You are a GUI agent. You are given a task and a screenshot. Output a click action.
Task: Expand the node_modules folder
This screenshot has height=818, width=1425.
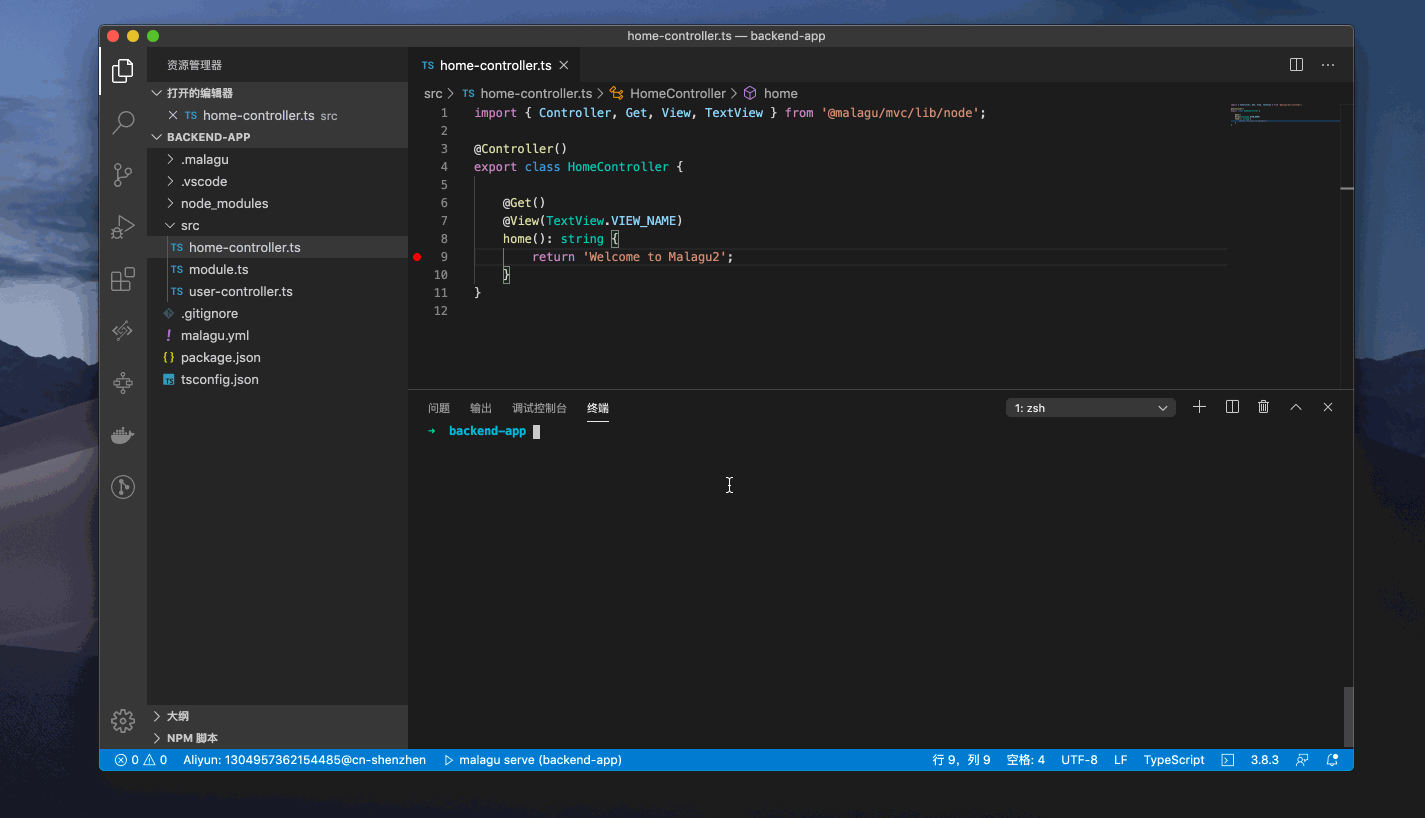coord(277,203)
